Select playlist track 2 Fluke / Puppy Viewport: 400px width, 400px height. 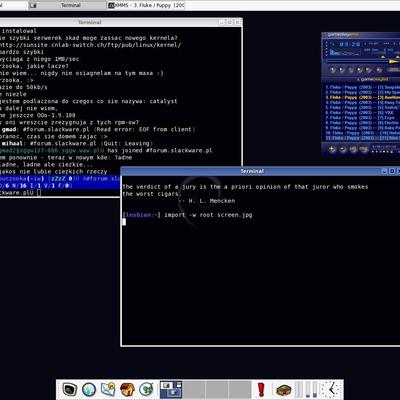pyautogui.click(x=362, y=92)
